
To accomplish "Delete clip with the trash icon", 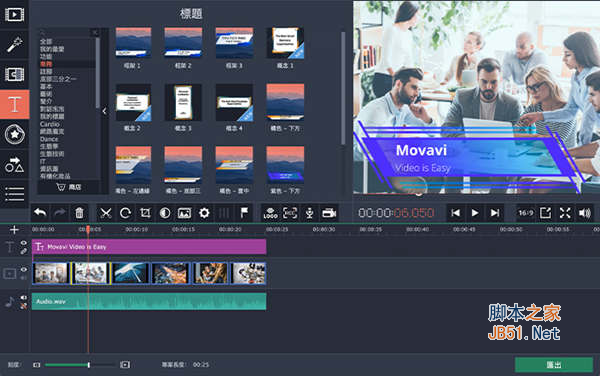I will pos(79,213).
